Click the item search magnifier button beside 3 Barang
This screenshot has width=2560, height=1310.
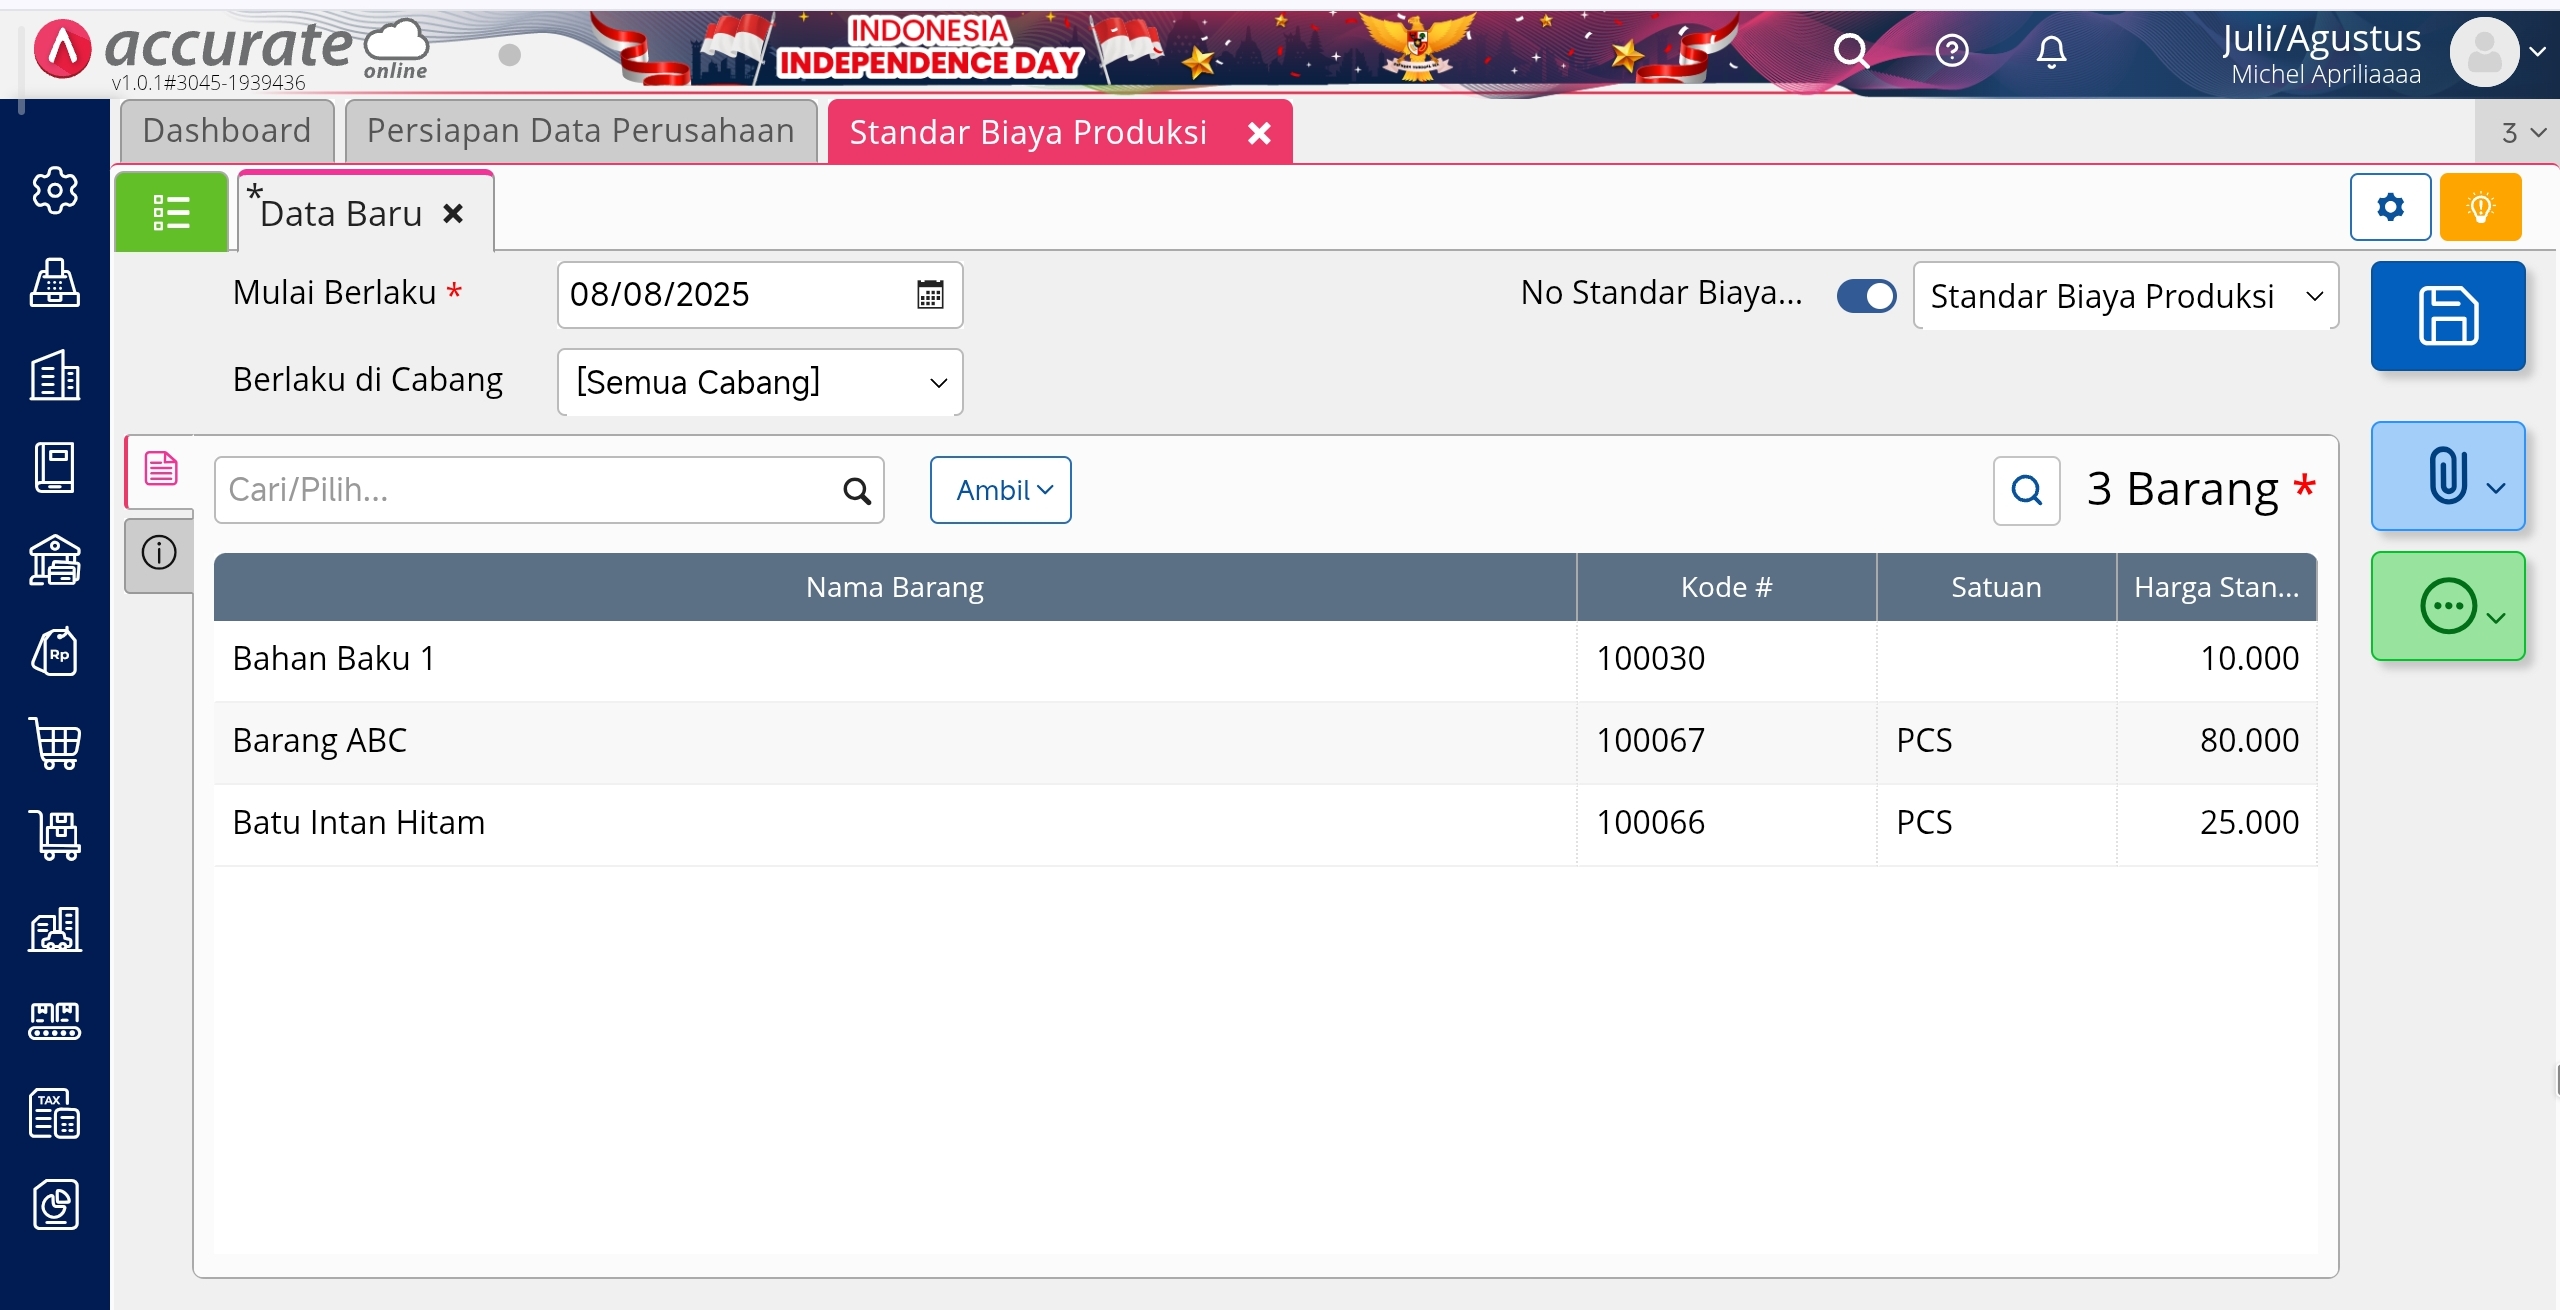[2026, 490]
